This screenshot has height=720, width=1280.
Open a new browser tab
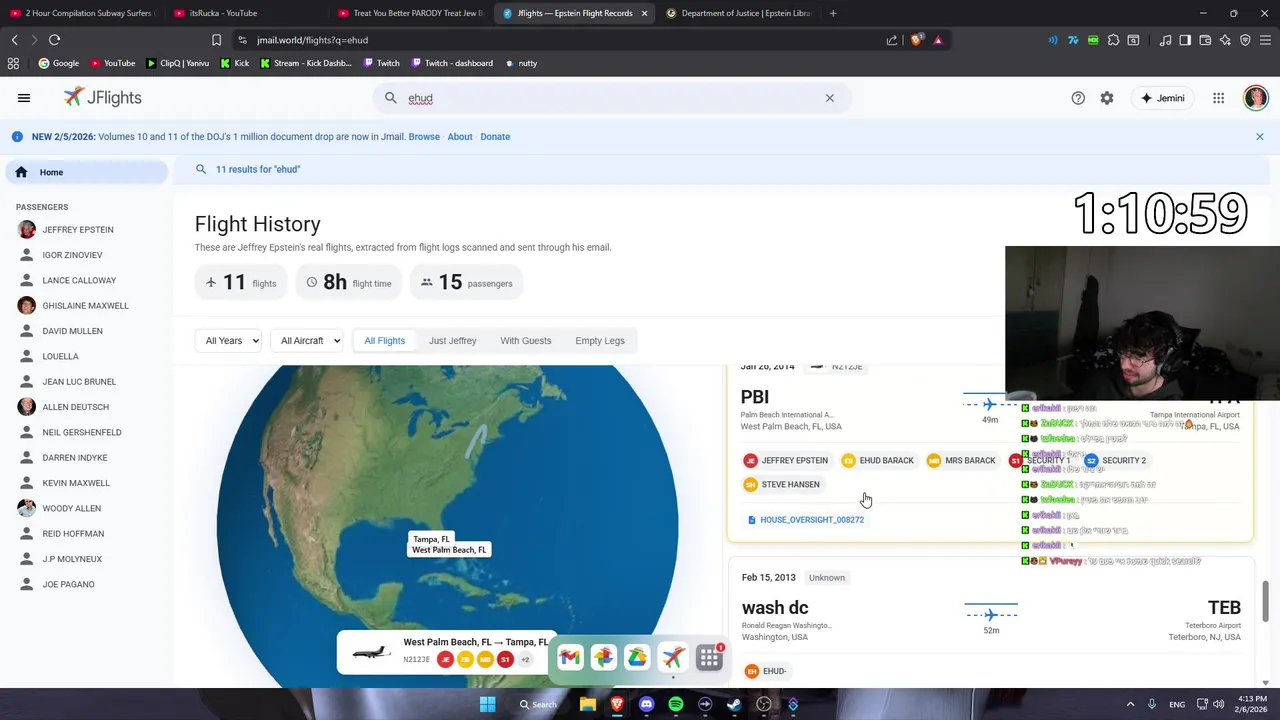833,13
